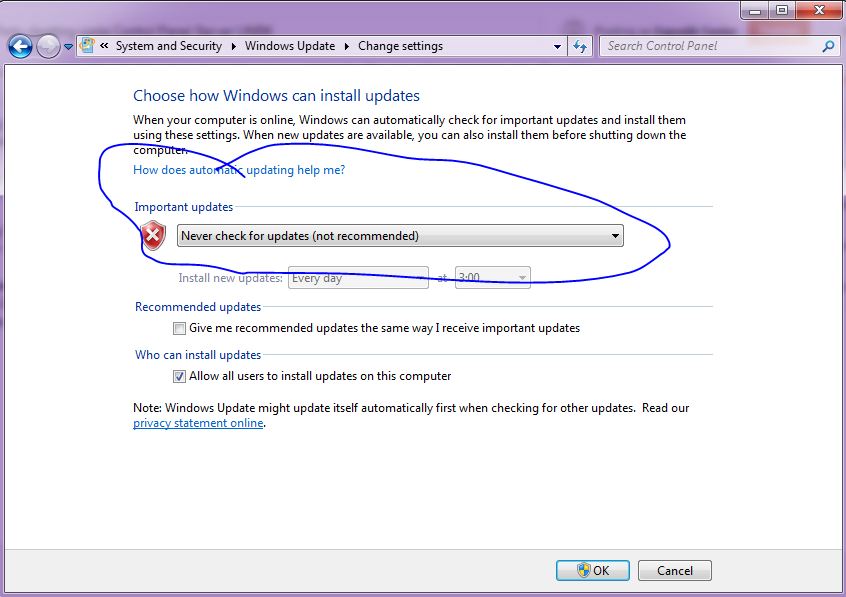This screenshot has width=846, height=597.
Task: Open the address bar history dropdown
Action: click(557, 46)
